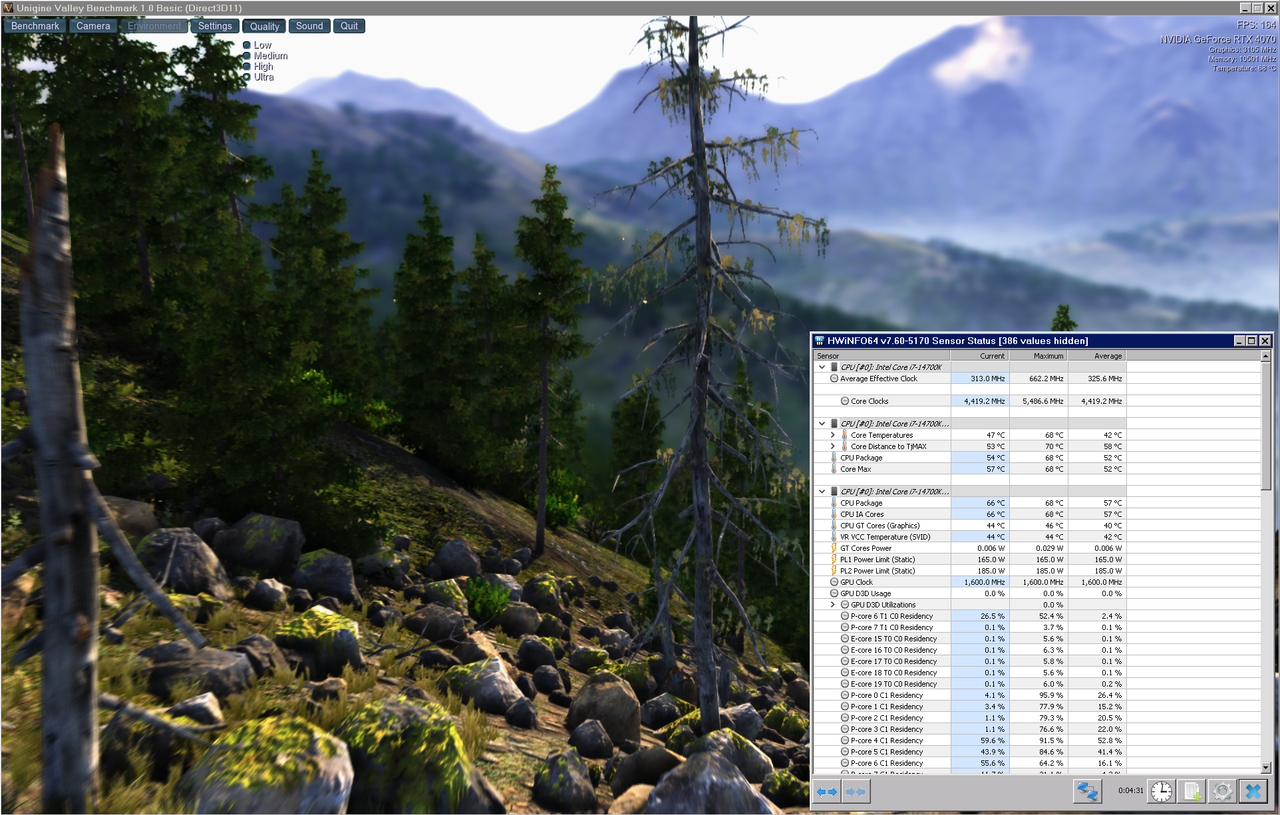This screenshot has width=1280, height=815.
Task: Select the 5,486.6 MHz maximum core clock value
Action: (1038, 401)
